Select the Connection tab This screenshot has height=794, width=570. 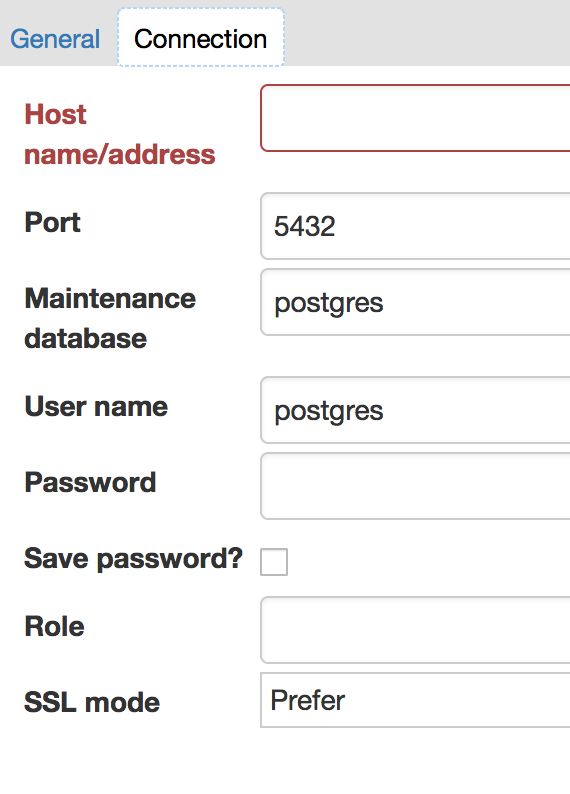pos(201,37)
